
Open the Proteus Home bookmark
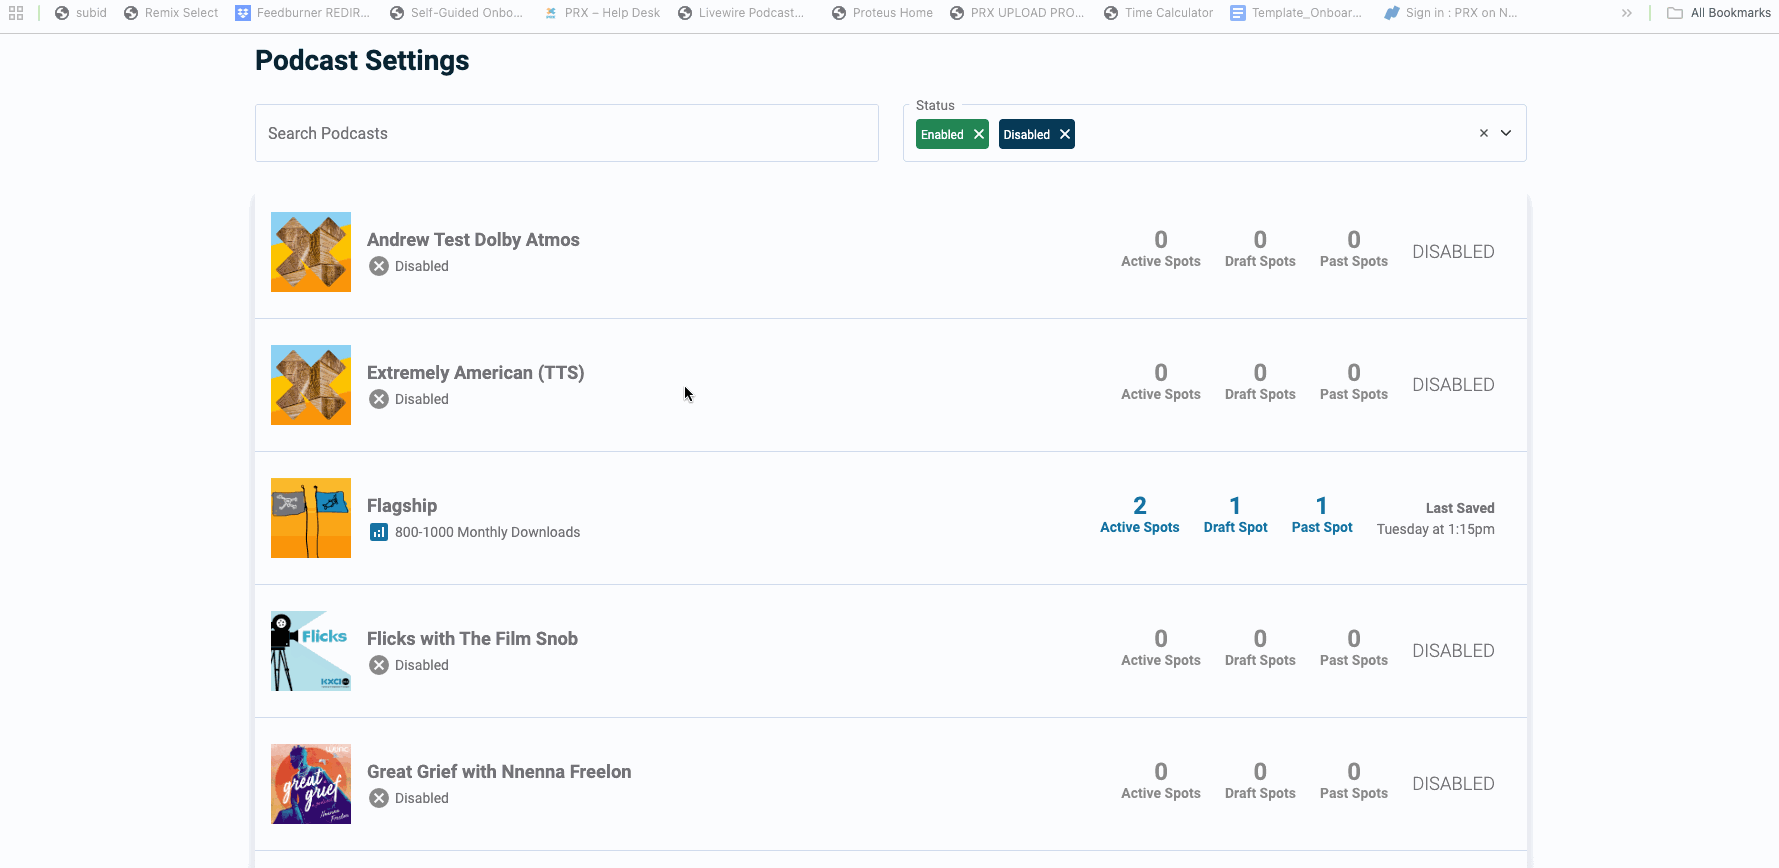click(x=882, y=13)
